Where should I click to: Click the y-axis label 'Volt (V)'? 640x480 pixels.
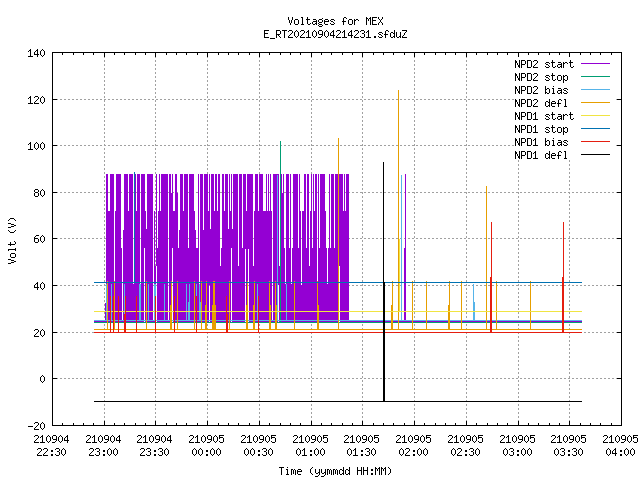[12, 240]
